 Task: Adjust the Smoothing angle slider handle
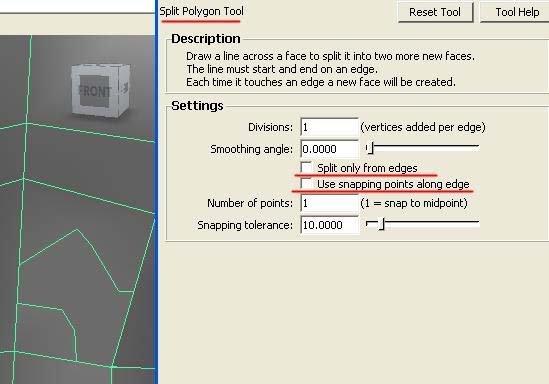click(x=370, y=148)
